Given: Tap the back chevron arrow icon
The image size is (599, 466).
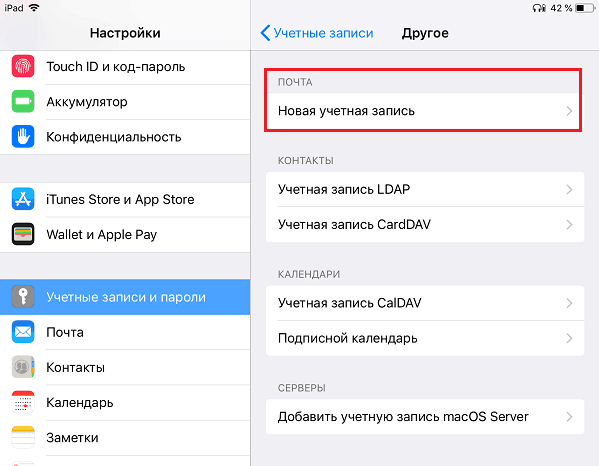Looking at the screenshot, I should pyautogui.click(x=265, y=33).
